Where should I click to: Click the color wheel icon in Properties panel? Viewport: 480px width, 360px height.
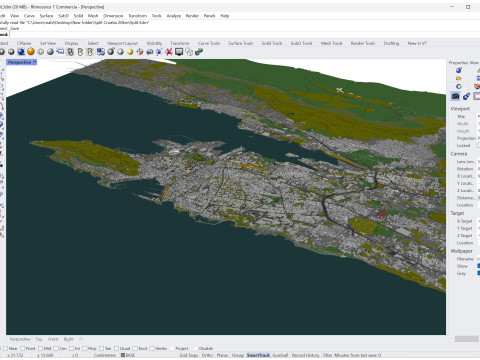pyautogui.click(x=459, y=87)
